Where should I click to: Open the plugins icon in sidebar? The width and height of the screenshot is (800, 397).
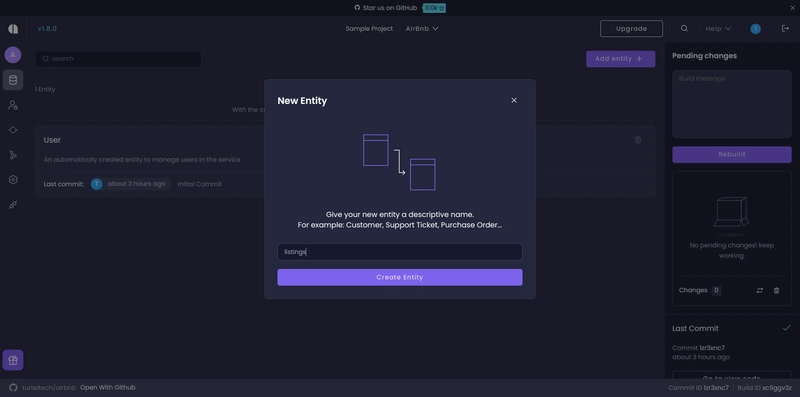pos(13,205)
